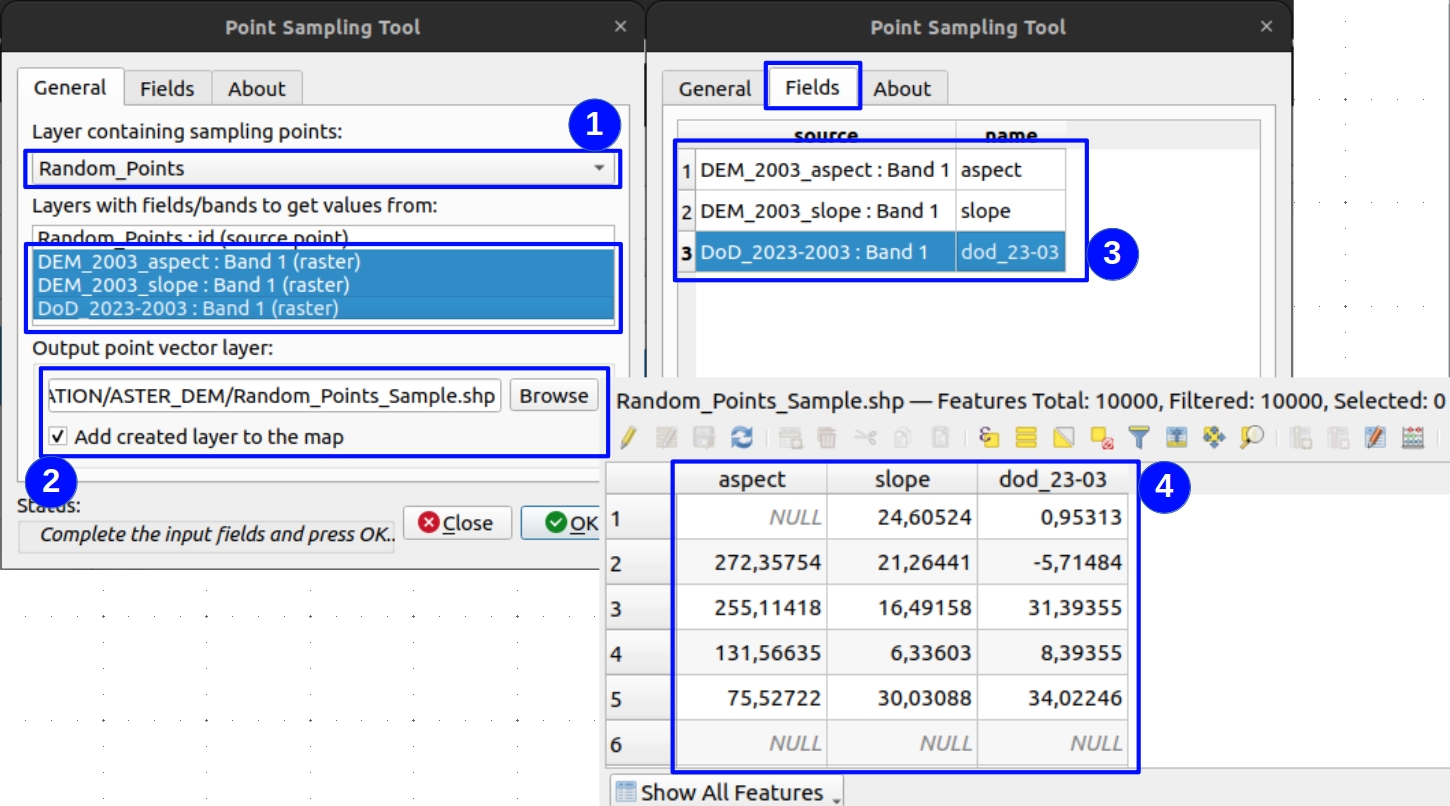Open the Random_Points sampling layer dropdown
The height and width of the screenshot is (806, 1450).
pyautogui.click(x=322, y=168)
